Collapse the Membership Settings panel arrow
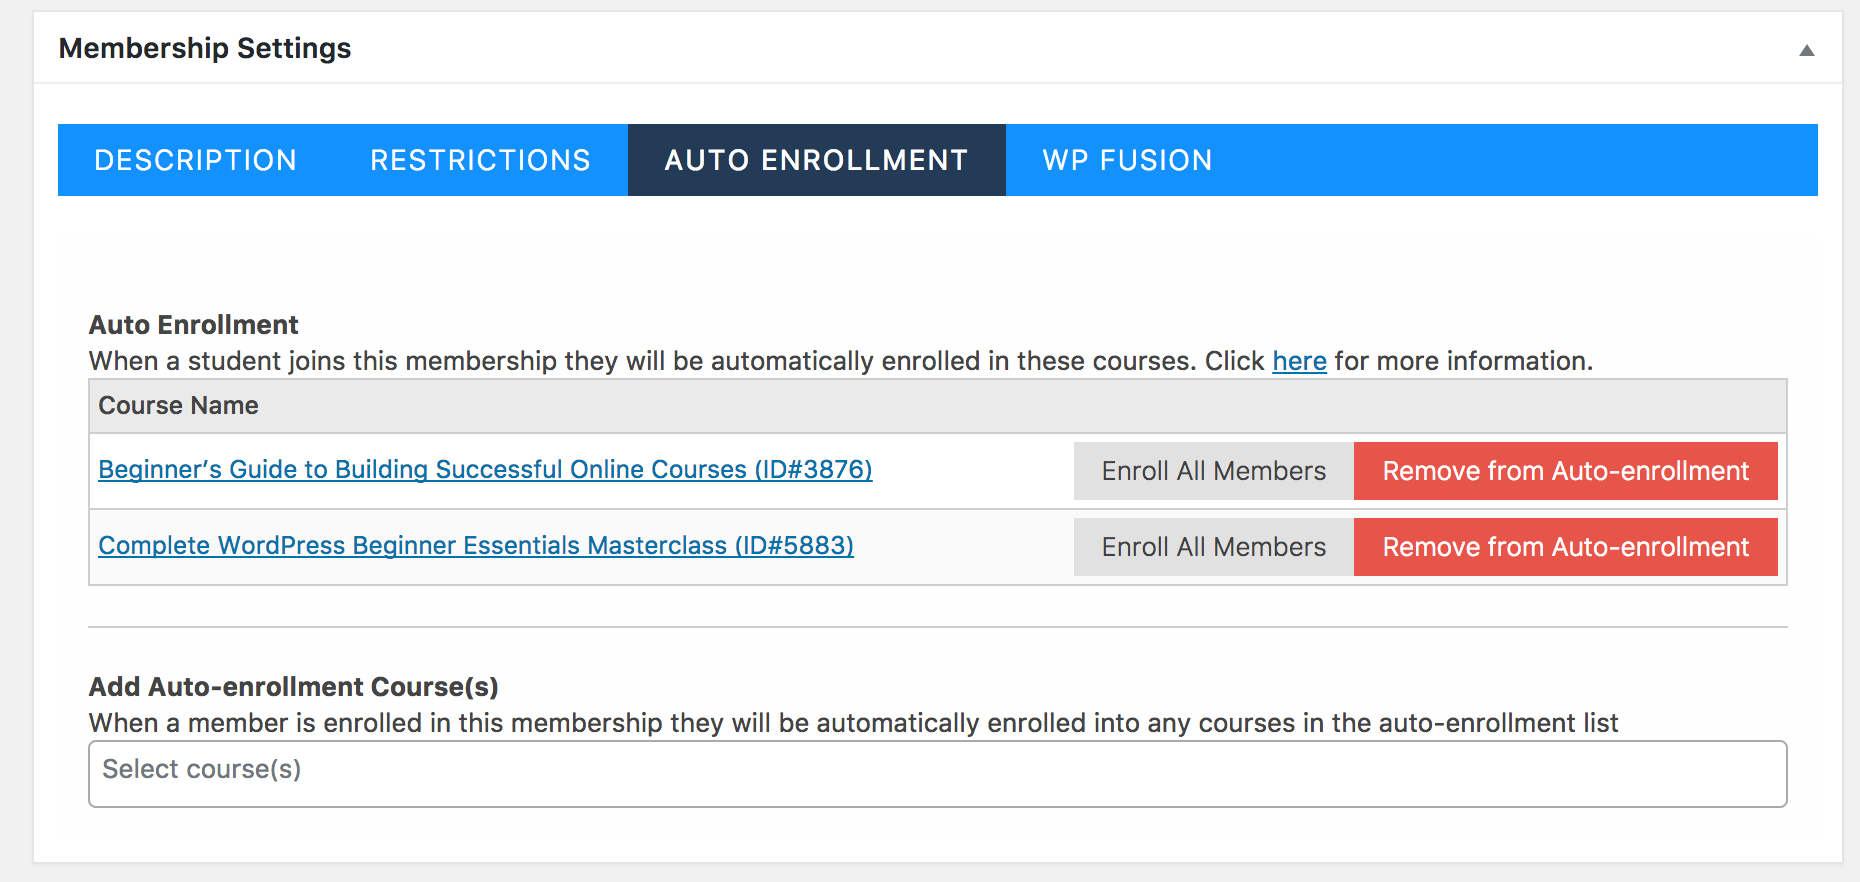 pos(1806,50)
